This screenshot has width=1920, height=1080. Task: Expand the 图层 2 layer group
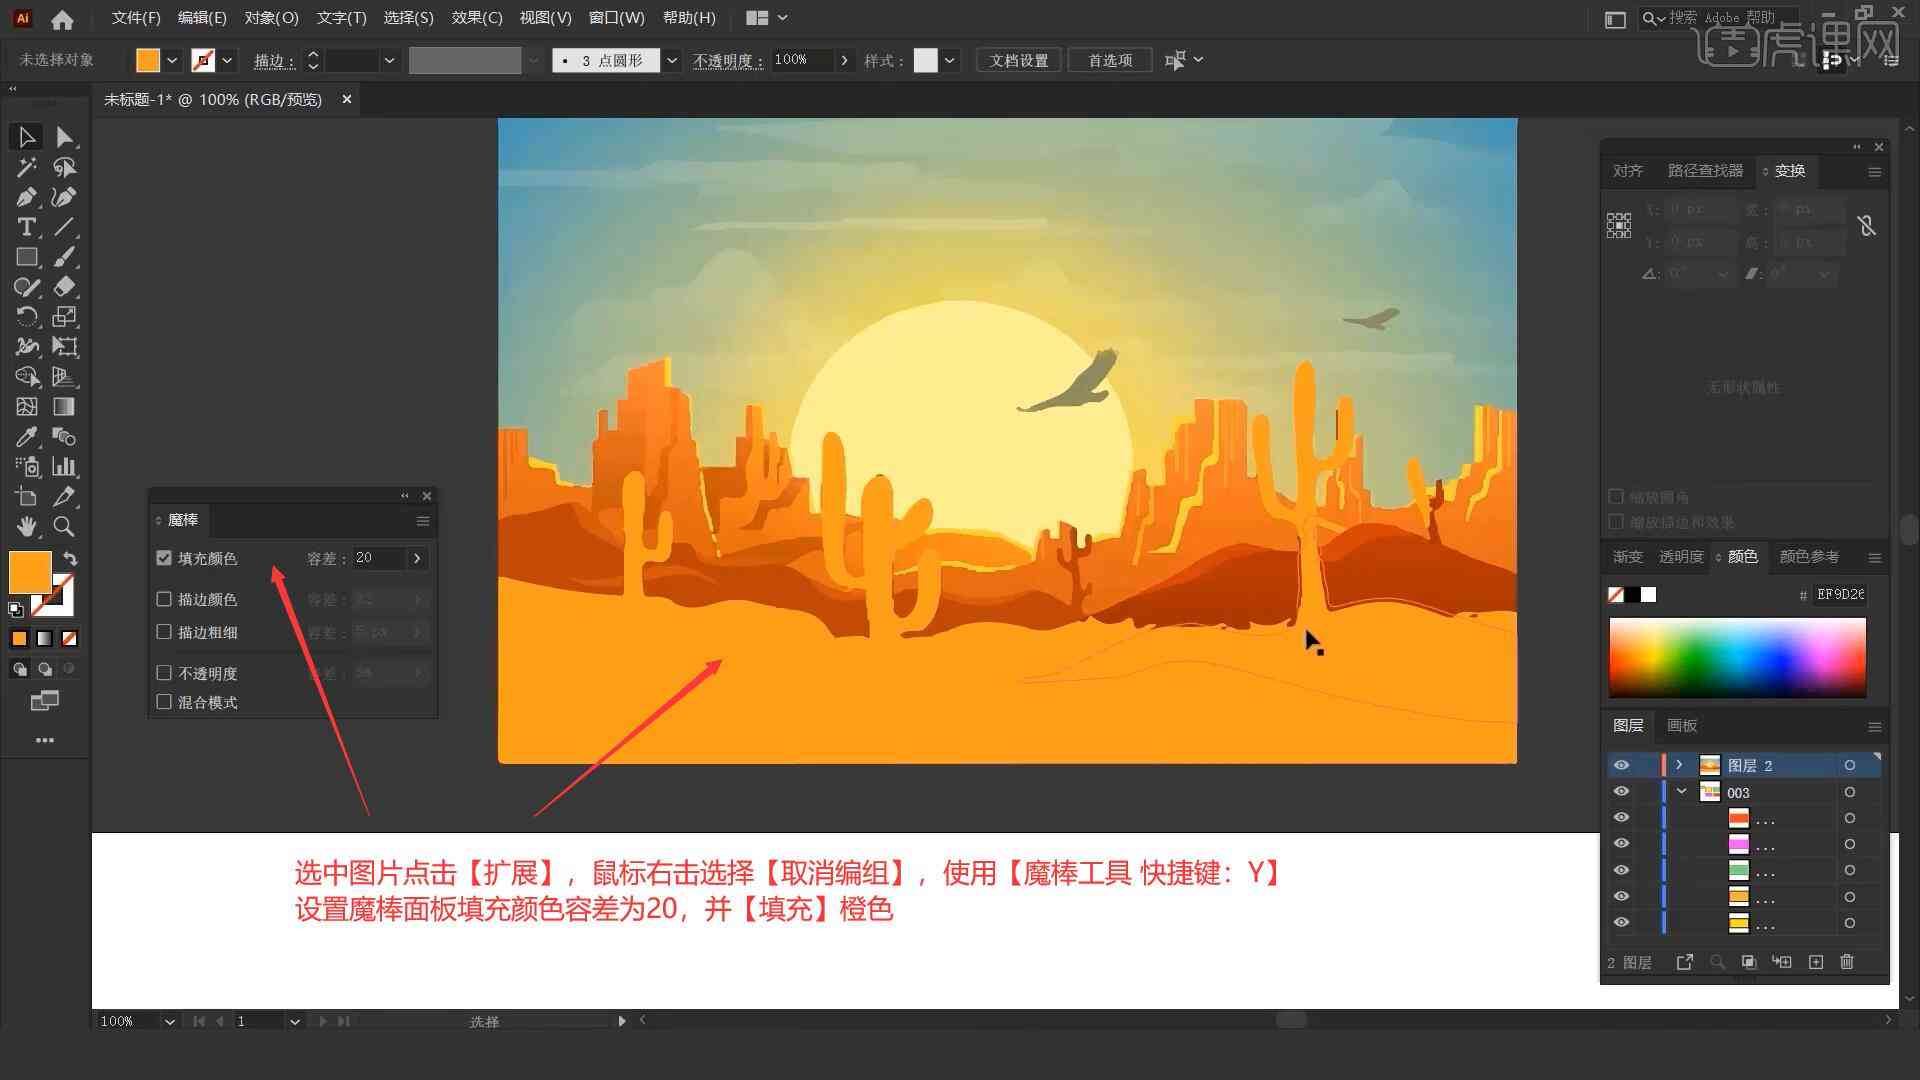(1677, 765)
